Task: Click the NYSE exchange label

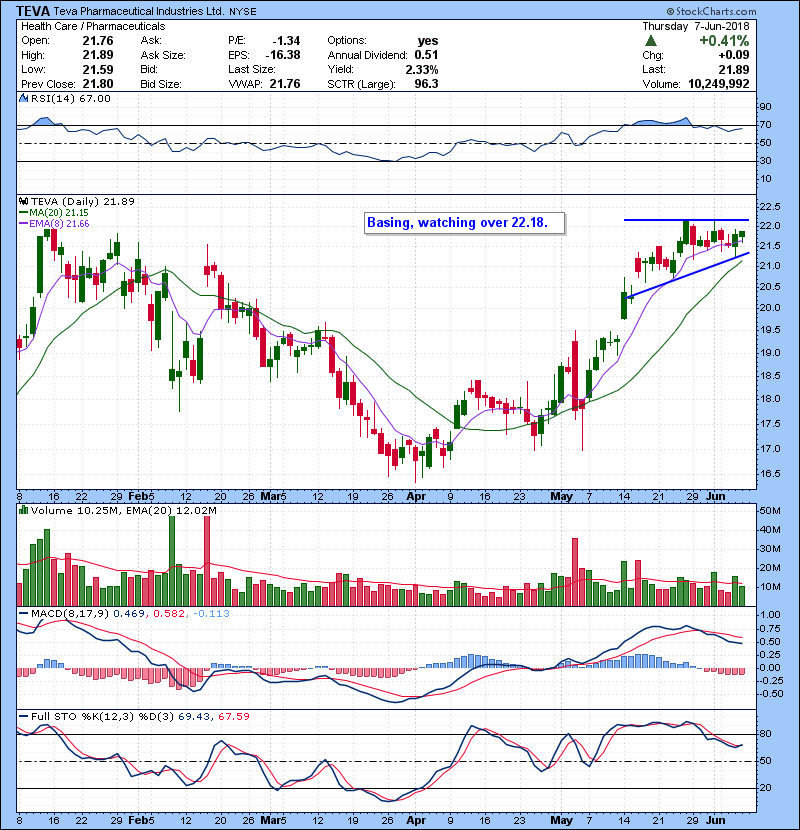Action: click(x=243, y=12)
